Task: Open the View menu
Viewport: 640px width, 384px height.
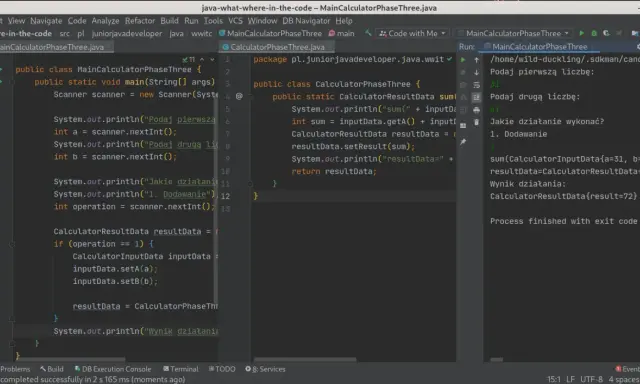Action: tap(16, 20)
